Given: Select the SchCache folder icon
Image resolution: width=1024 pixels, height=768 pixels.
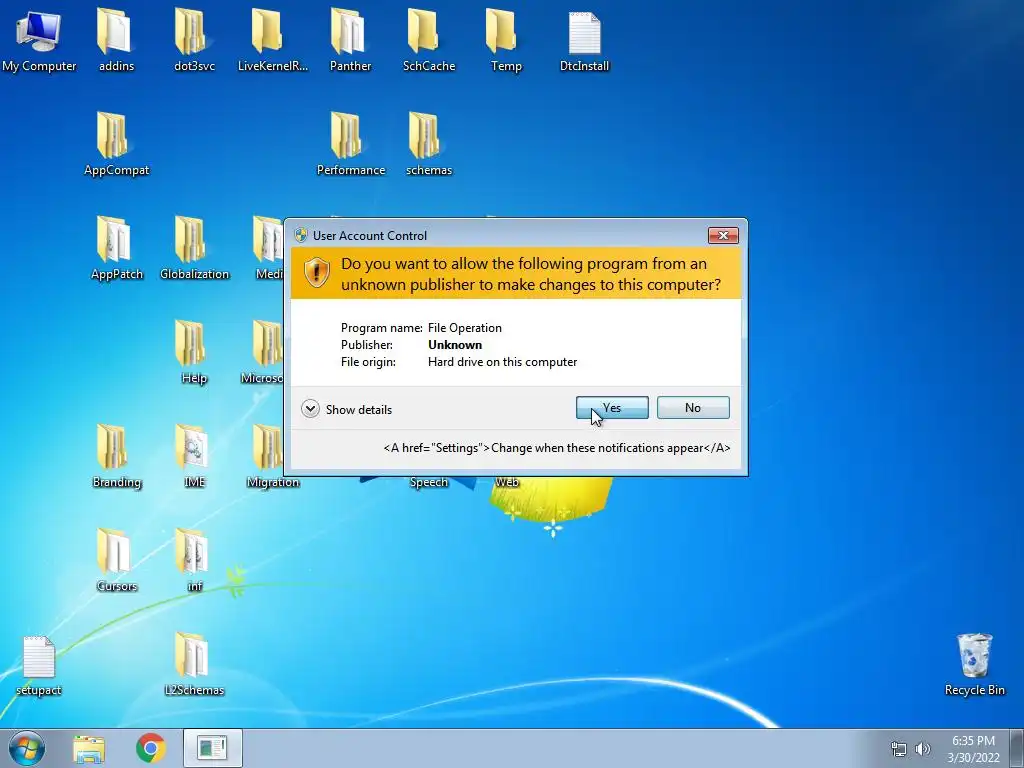Looking at the screenshot, I should 428,40.
